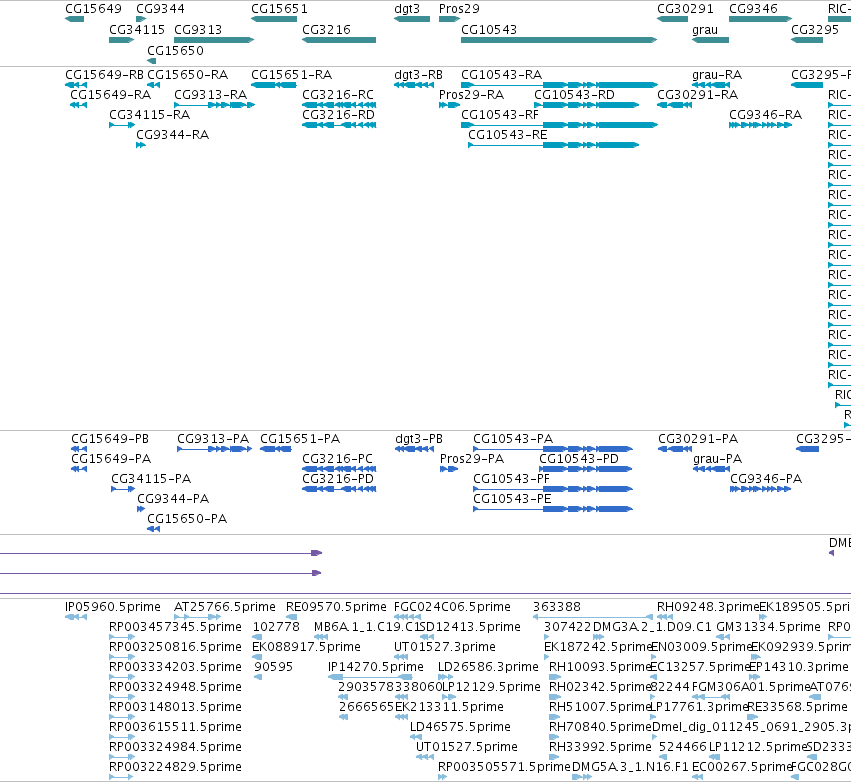Viewport: 851px width, 782px height.
Task: Click transcript grau-RA
Action: [710, 85]
